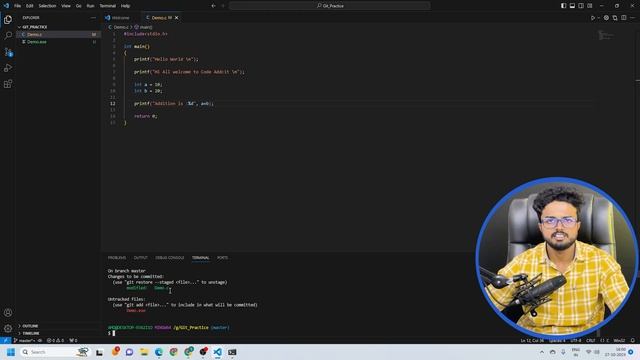Switch to the PORTS panel tab
The width and height of the screenshot is (640, 360).
point(222,258)
